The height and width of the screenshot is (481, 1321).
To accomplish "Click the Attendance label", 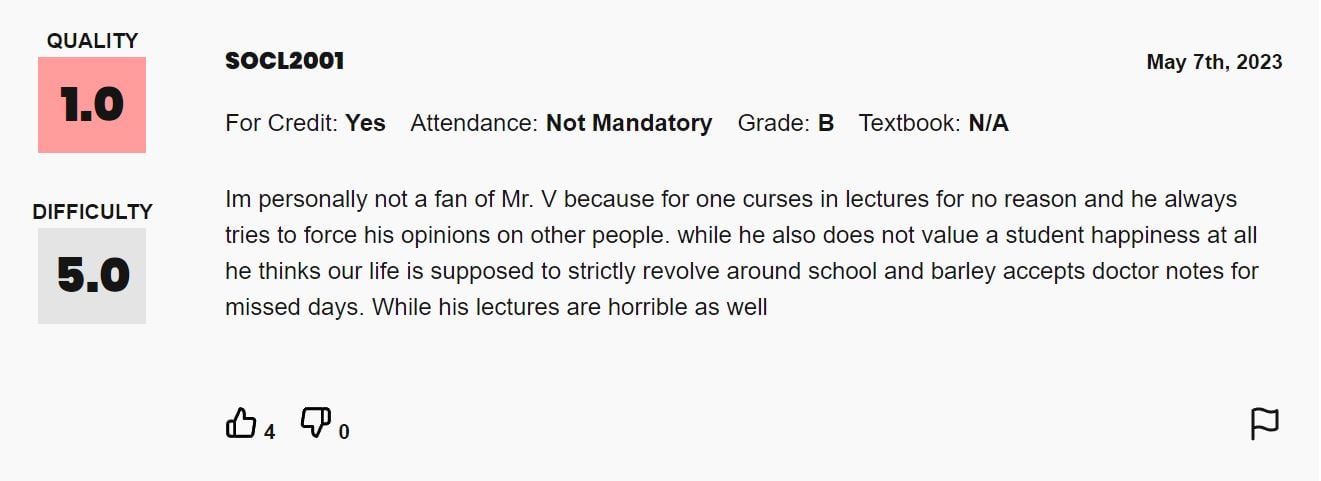I will pyautogui.click(x=475, y=123).
